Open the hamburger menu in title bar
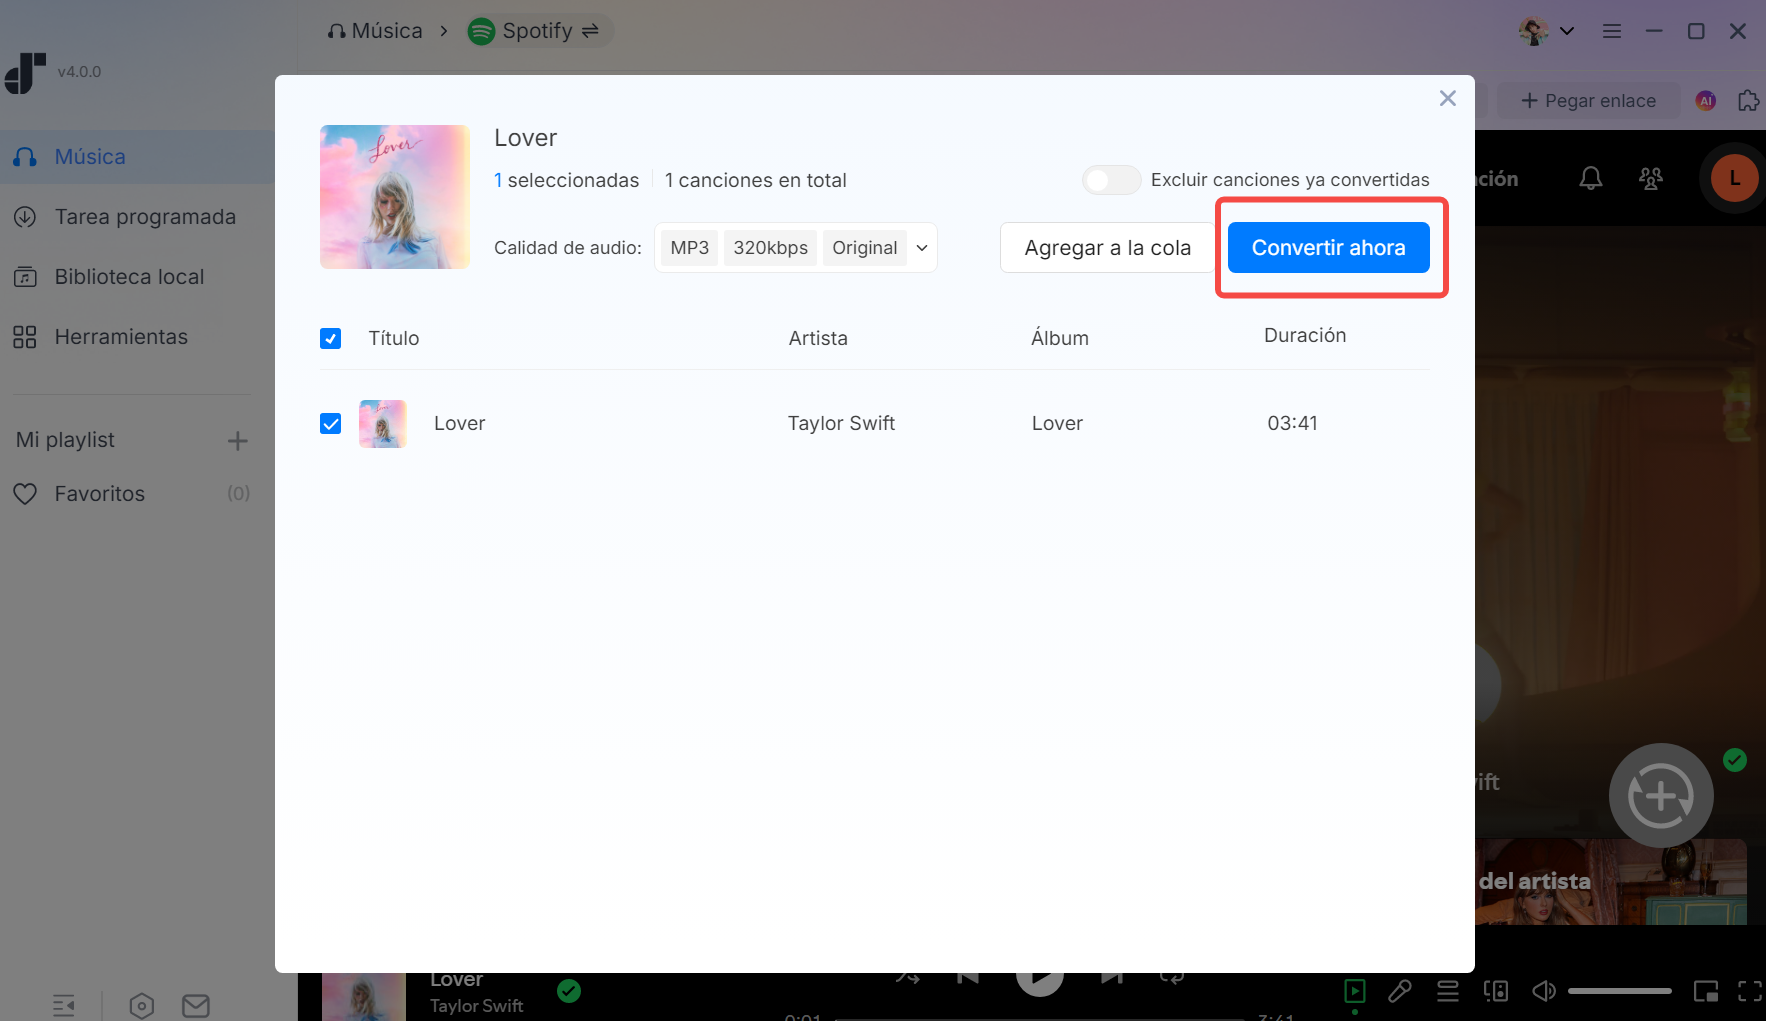This screenshot has height=1021, width=1766. point(1611,31)
